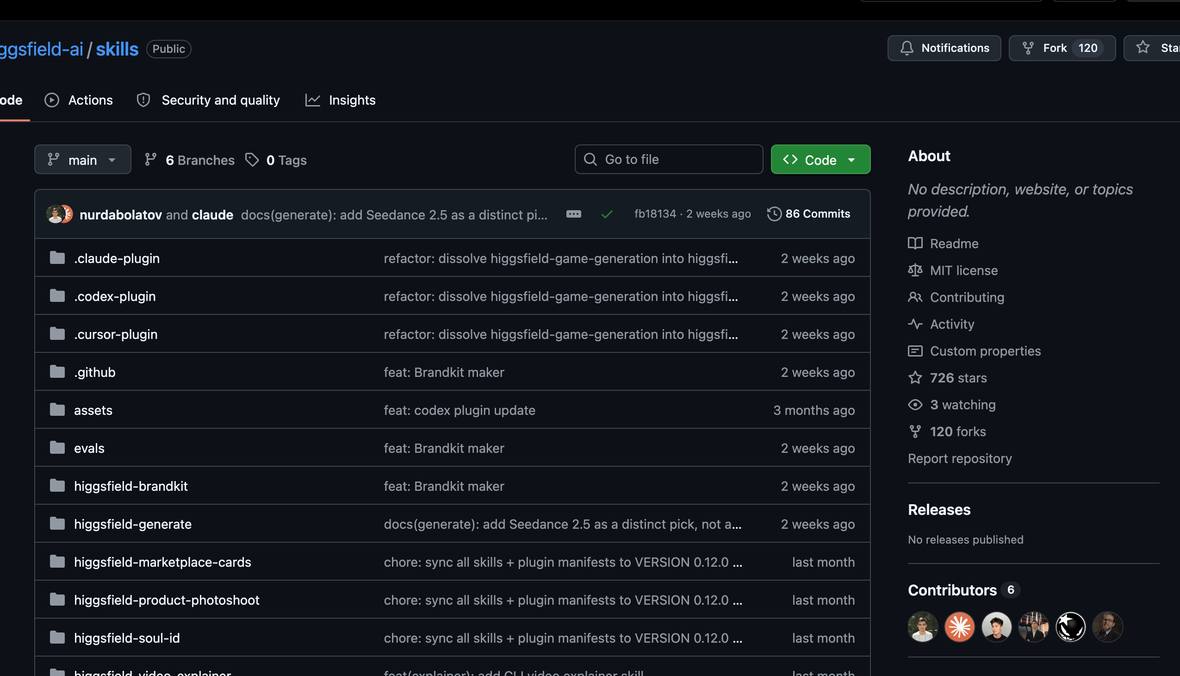Open the Readme link in About
Screen dimensions: 1180x676
pos(944,243)
